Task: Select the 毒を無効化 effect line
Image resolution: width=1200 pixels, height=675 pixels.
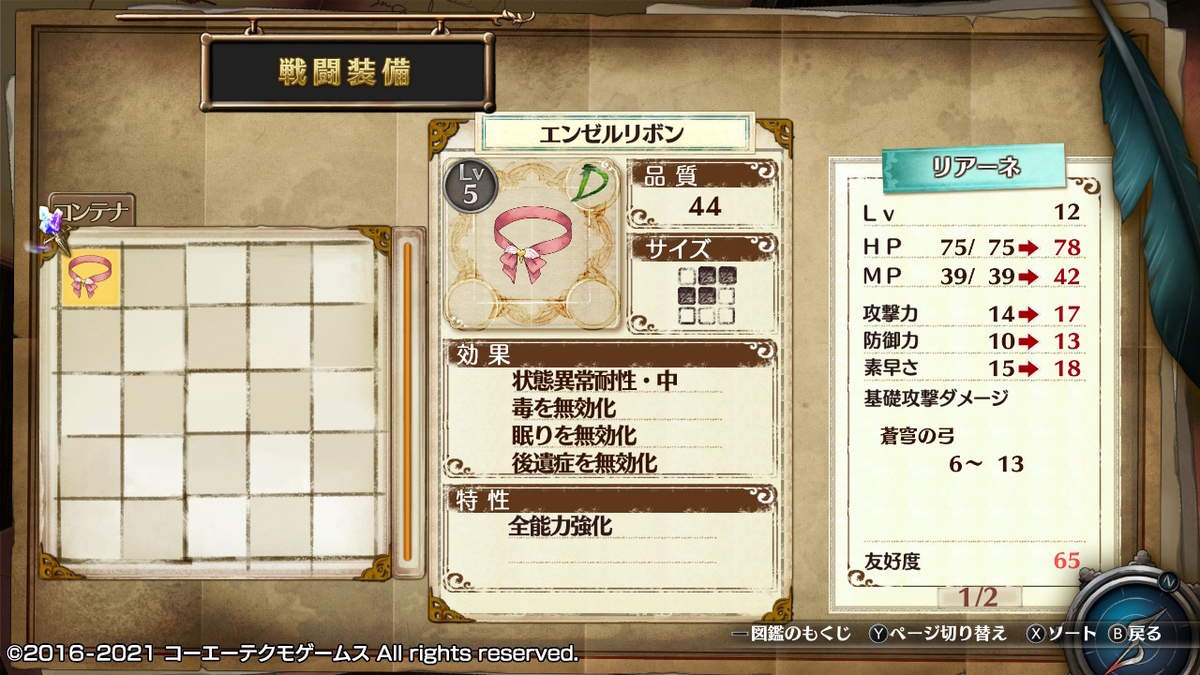Action: [x=561, y=408]
